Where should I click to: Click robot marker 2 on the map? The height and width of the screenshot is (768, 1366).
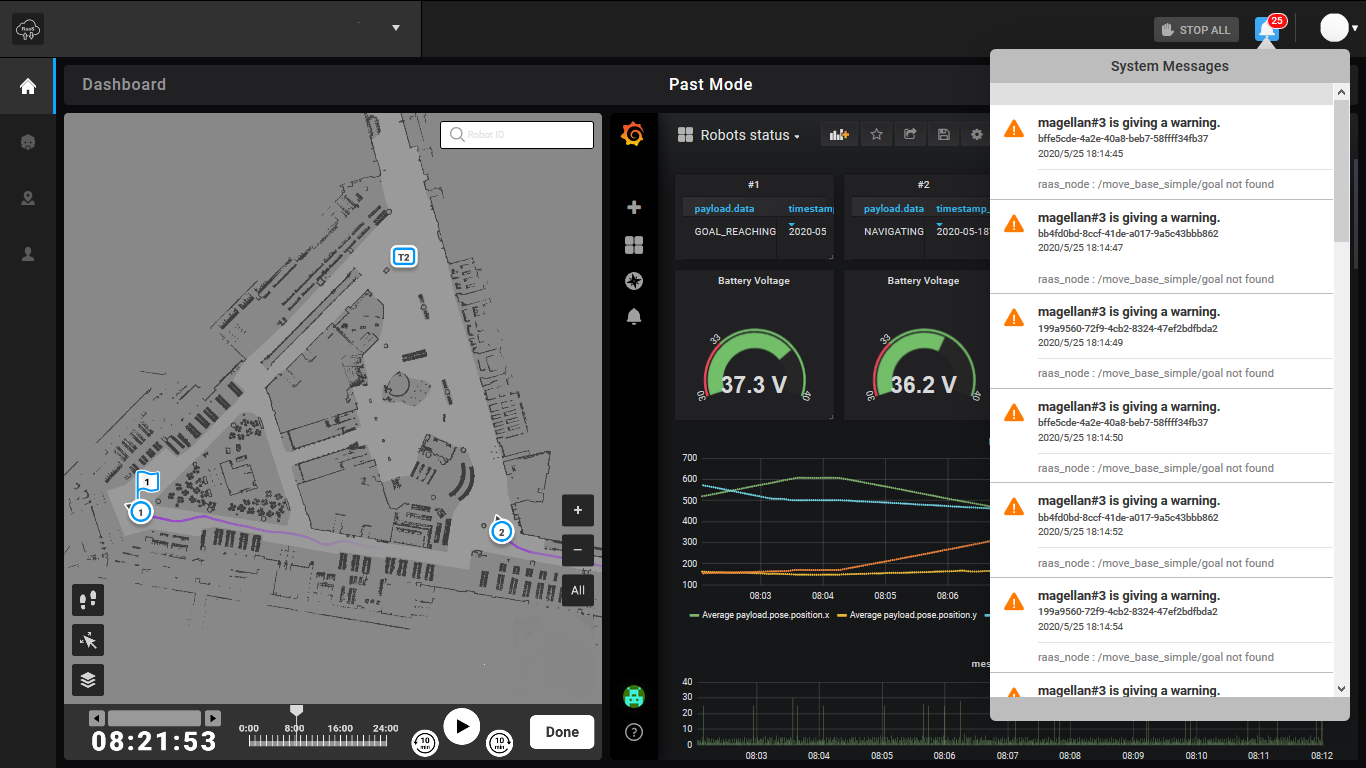pyautogui.click(x=501, y=531)
